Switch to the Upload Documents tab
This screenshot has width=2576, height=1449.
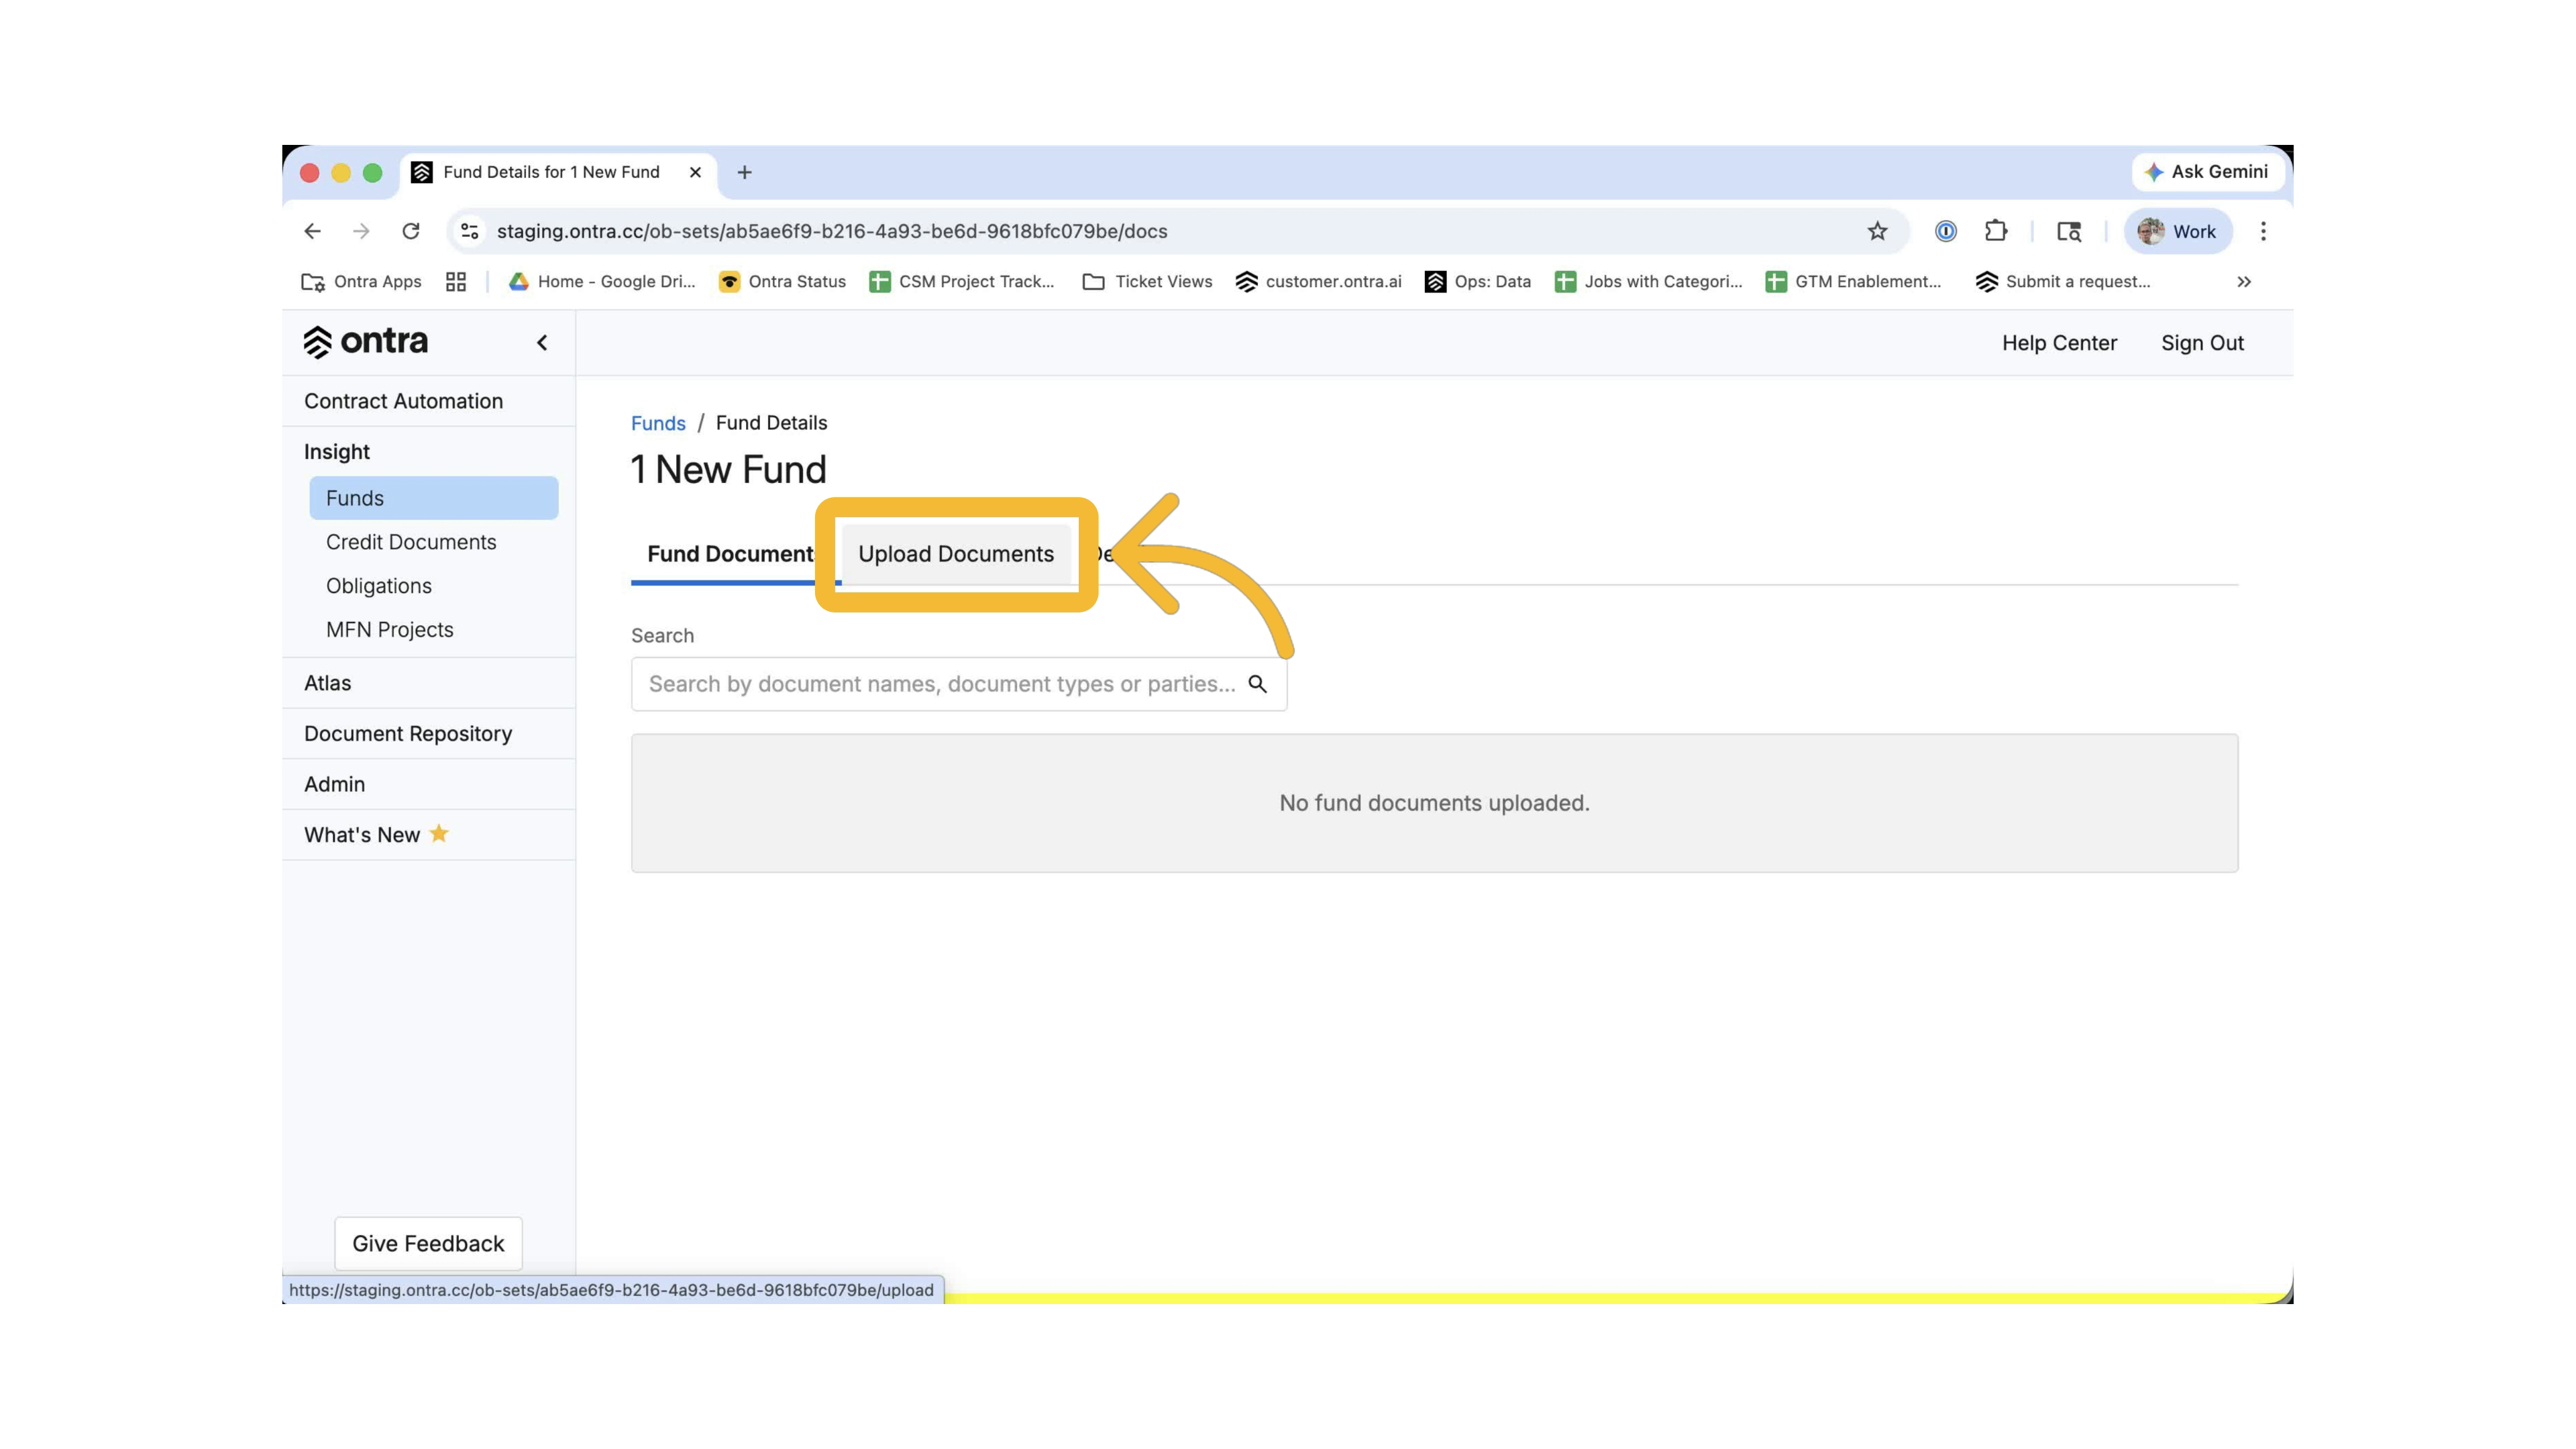point(956,554)
